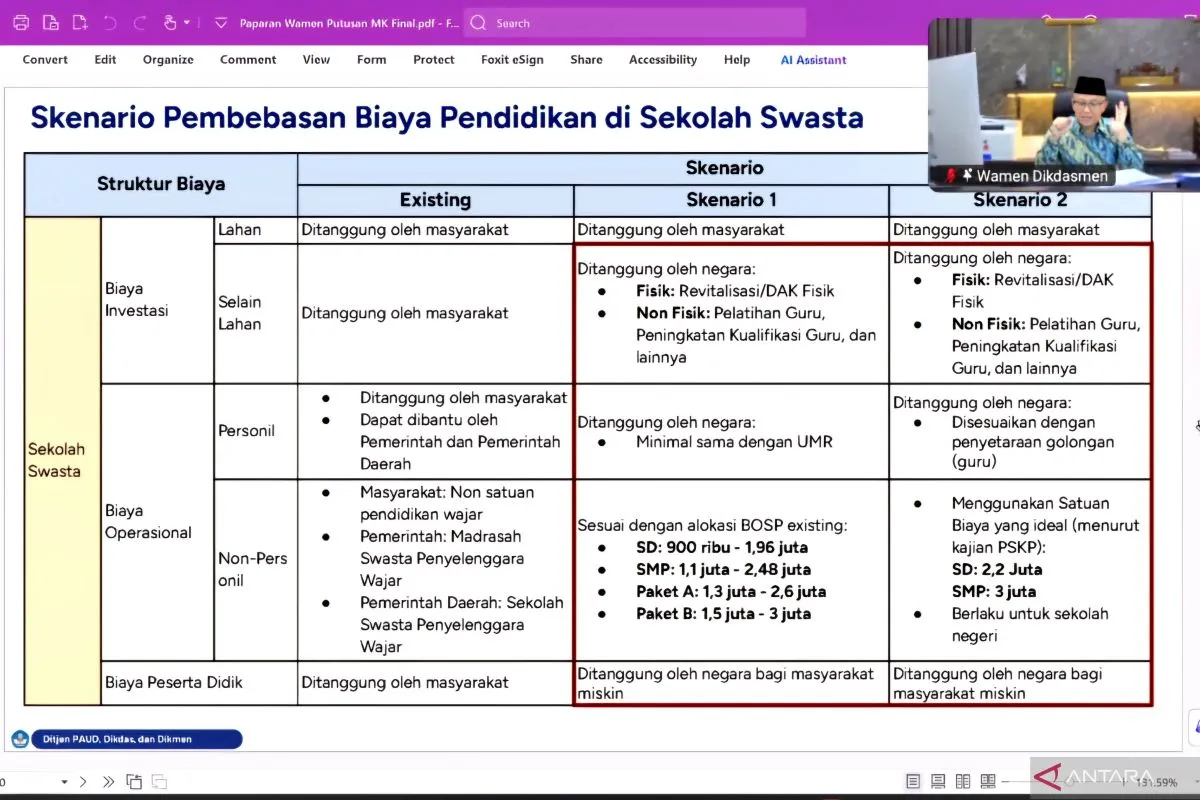
Task: Open the Comment tab
Action: (x=248, y=60)
